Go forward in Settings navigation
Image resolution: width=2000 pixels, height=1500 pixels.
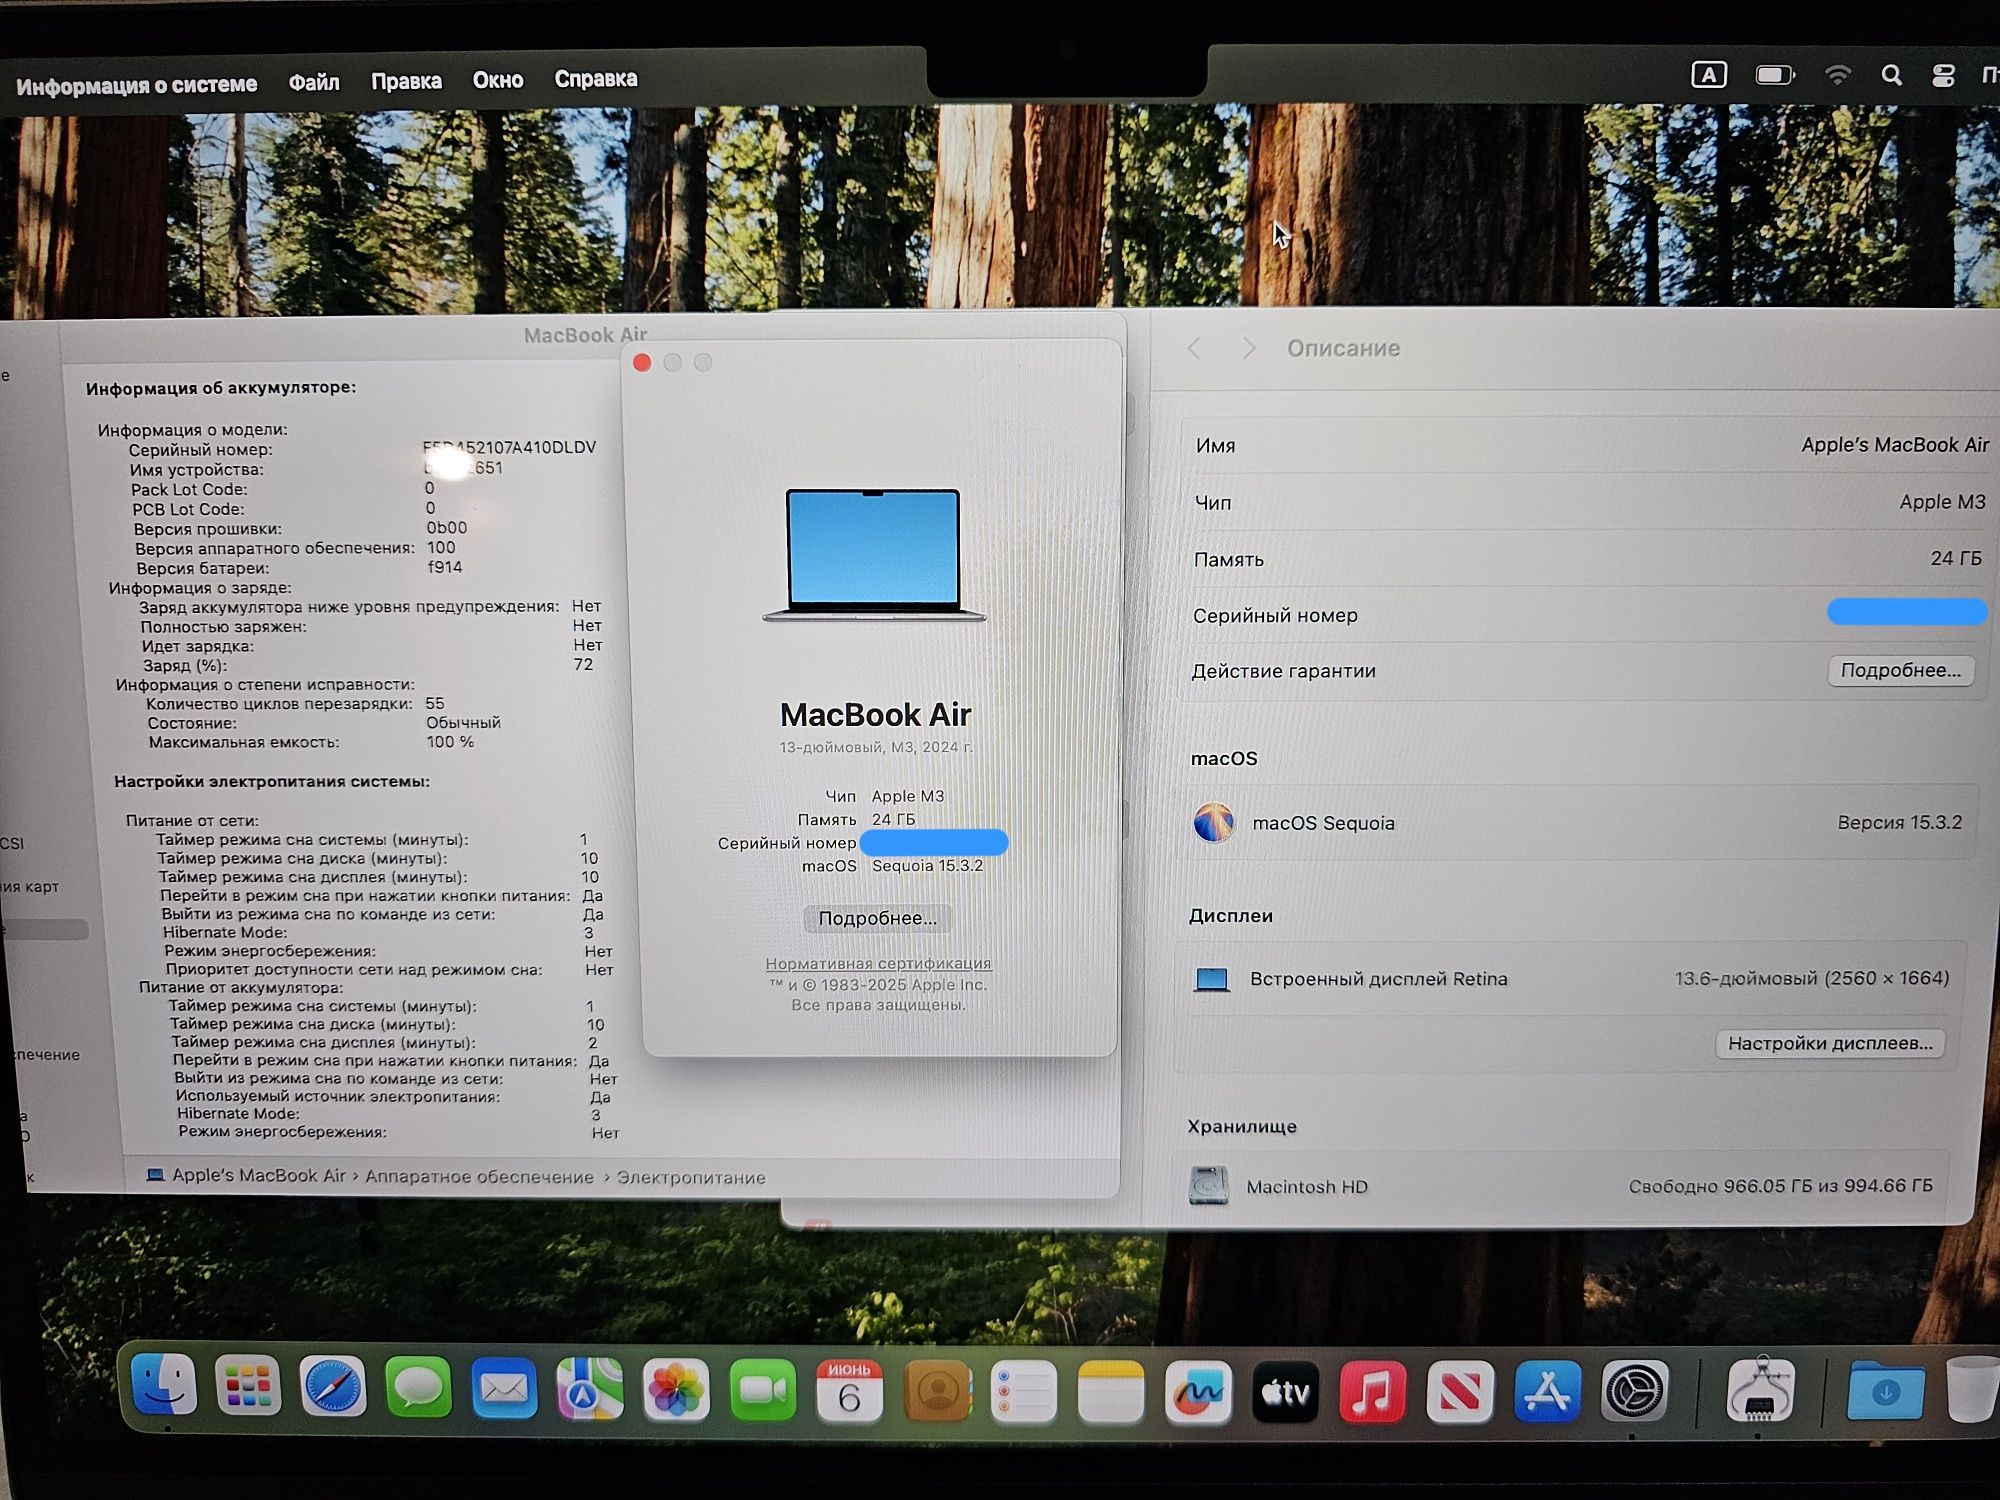click(1248, 348)
